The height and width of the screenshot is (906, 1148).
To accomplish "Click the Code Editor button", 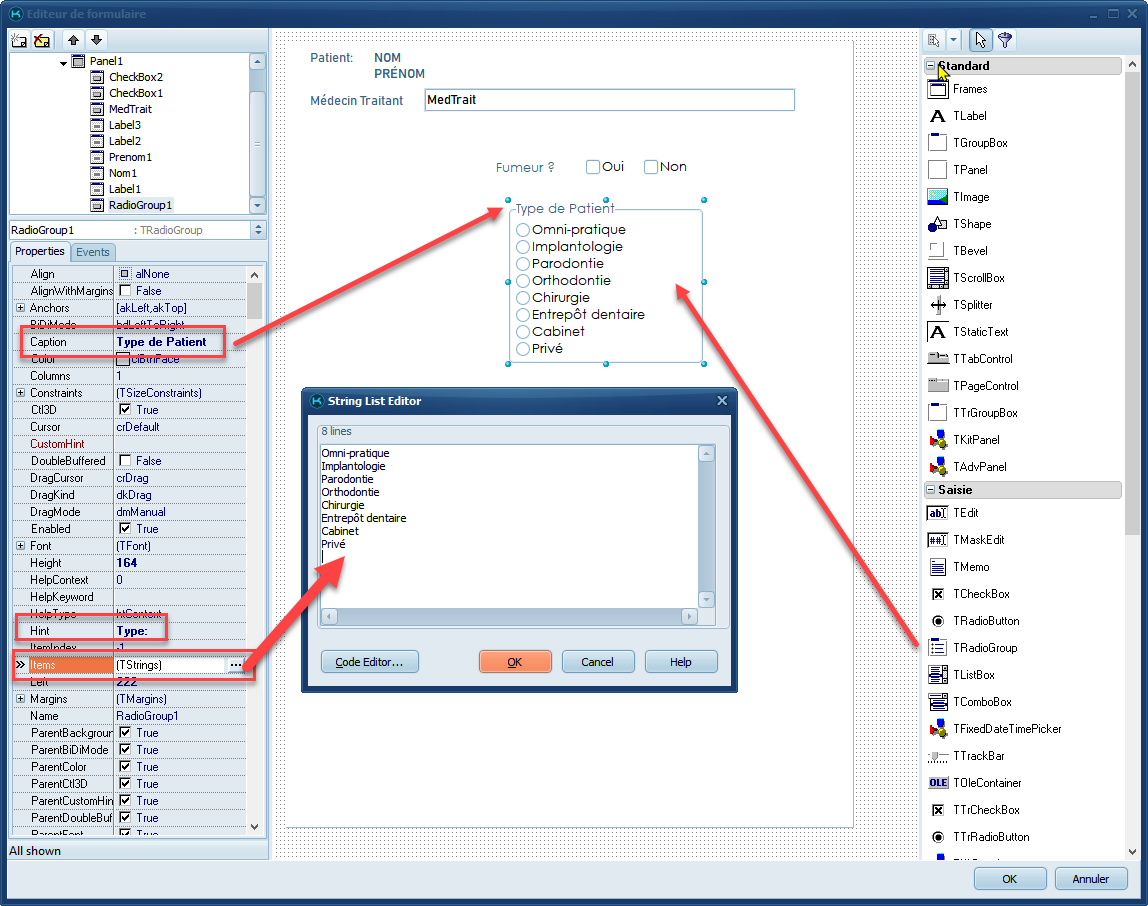I will coord(369,662).
